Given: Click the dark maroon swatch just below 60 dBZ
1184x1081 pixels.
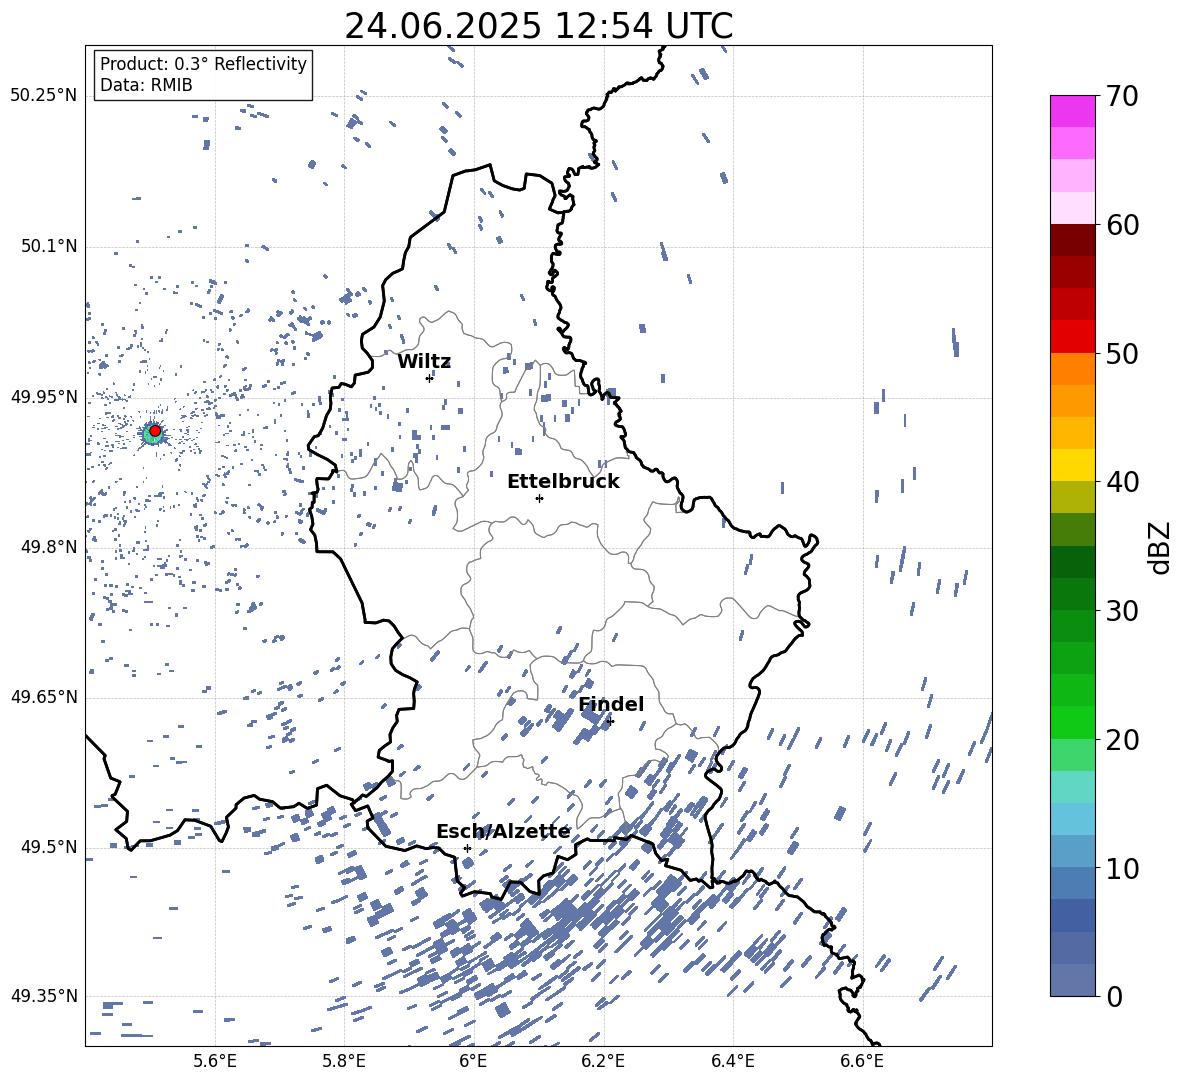Looking at the screenshot, I should point(1072,240).
